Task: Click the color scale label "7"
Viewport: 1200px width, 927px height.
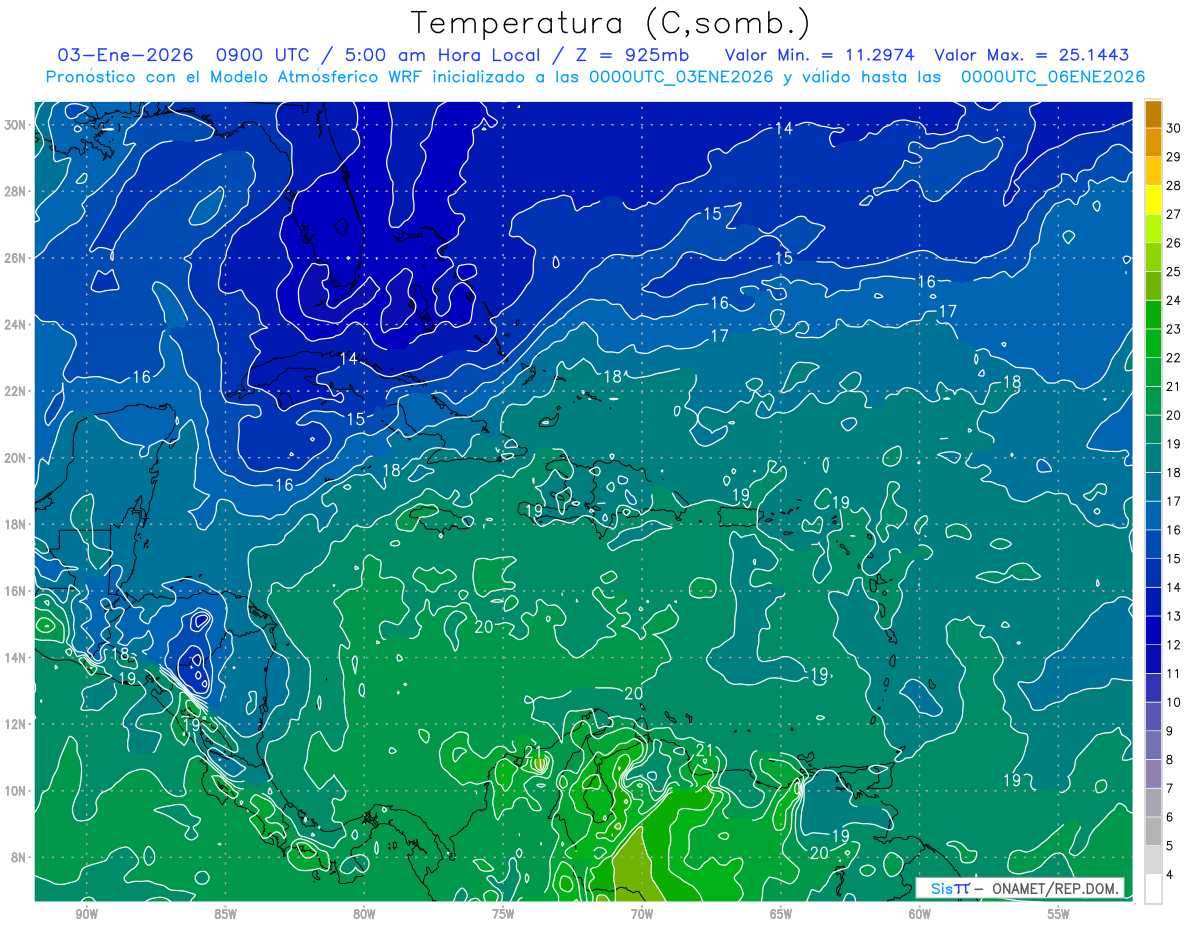Action: [x=1169, y=789]
